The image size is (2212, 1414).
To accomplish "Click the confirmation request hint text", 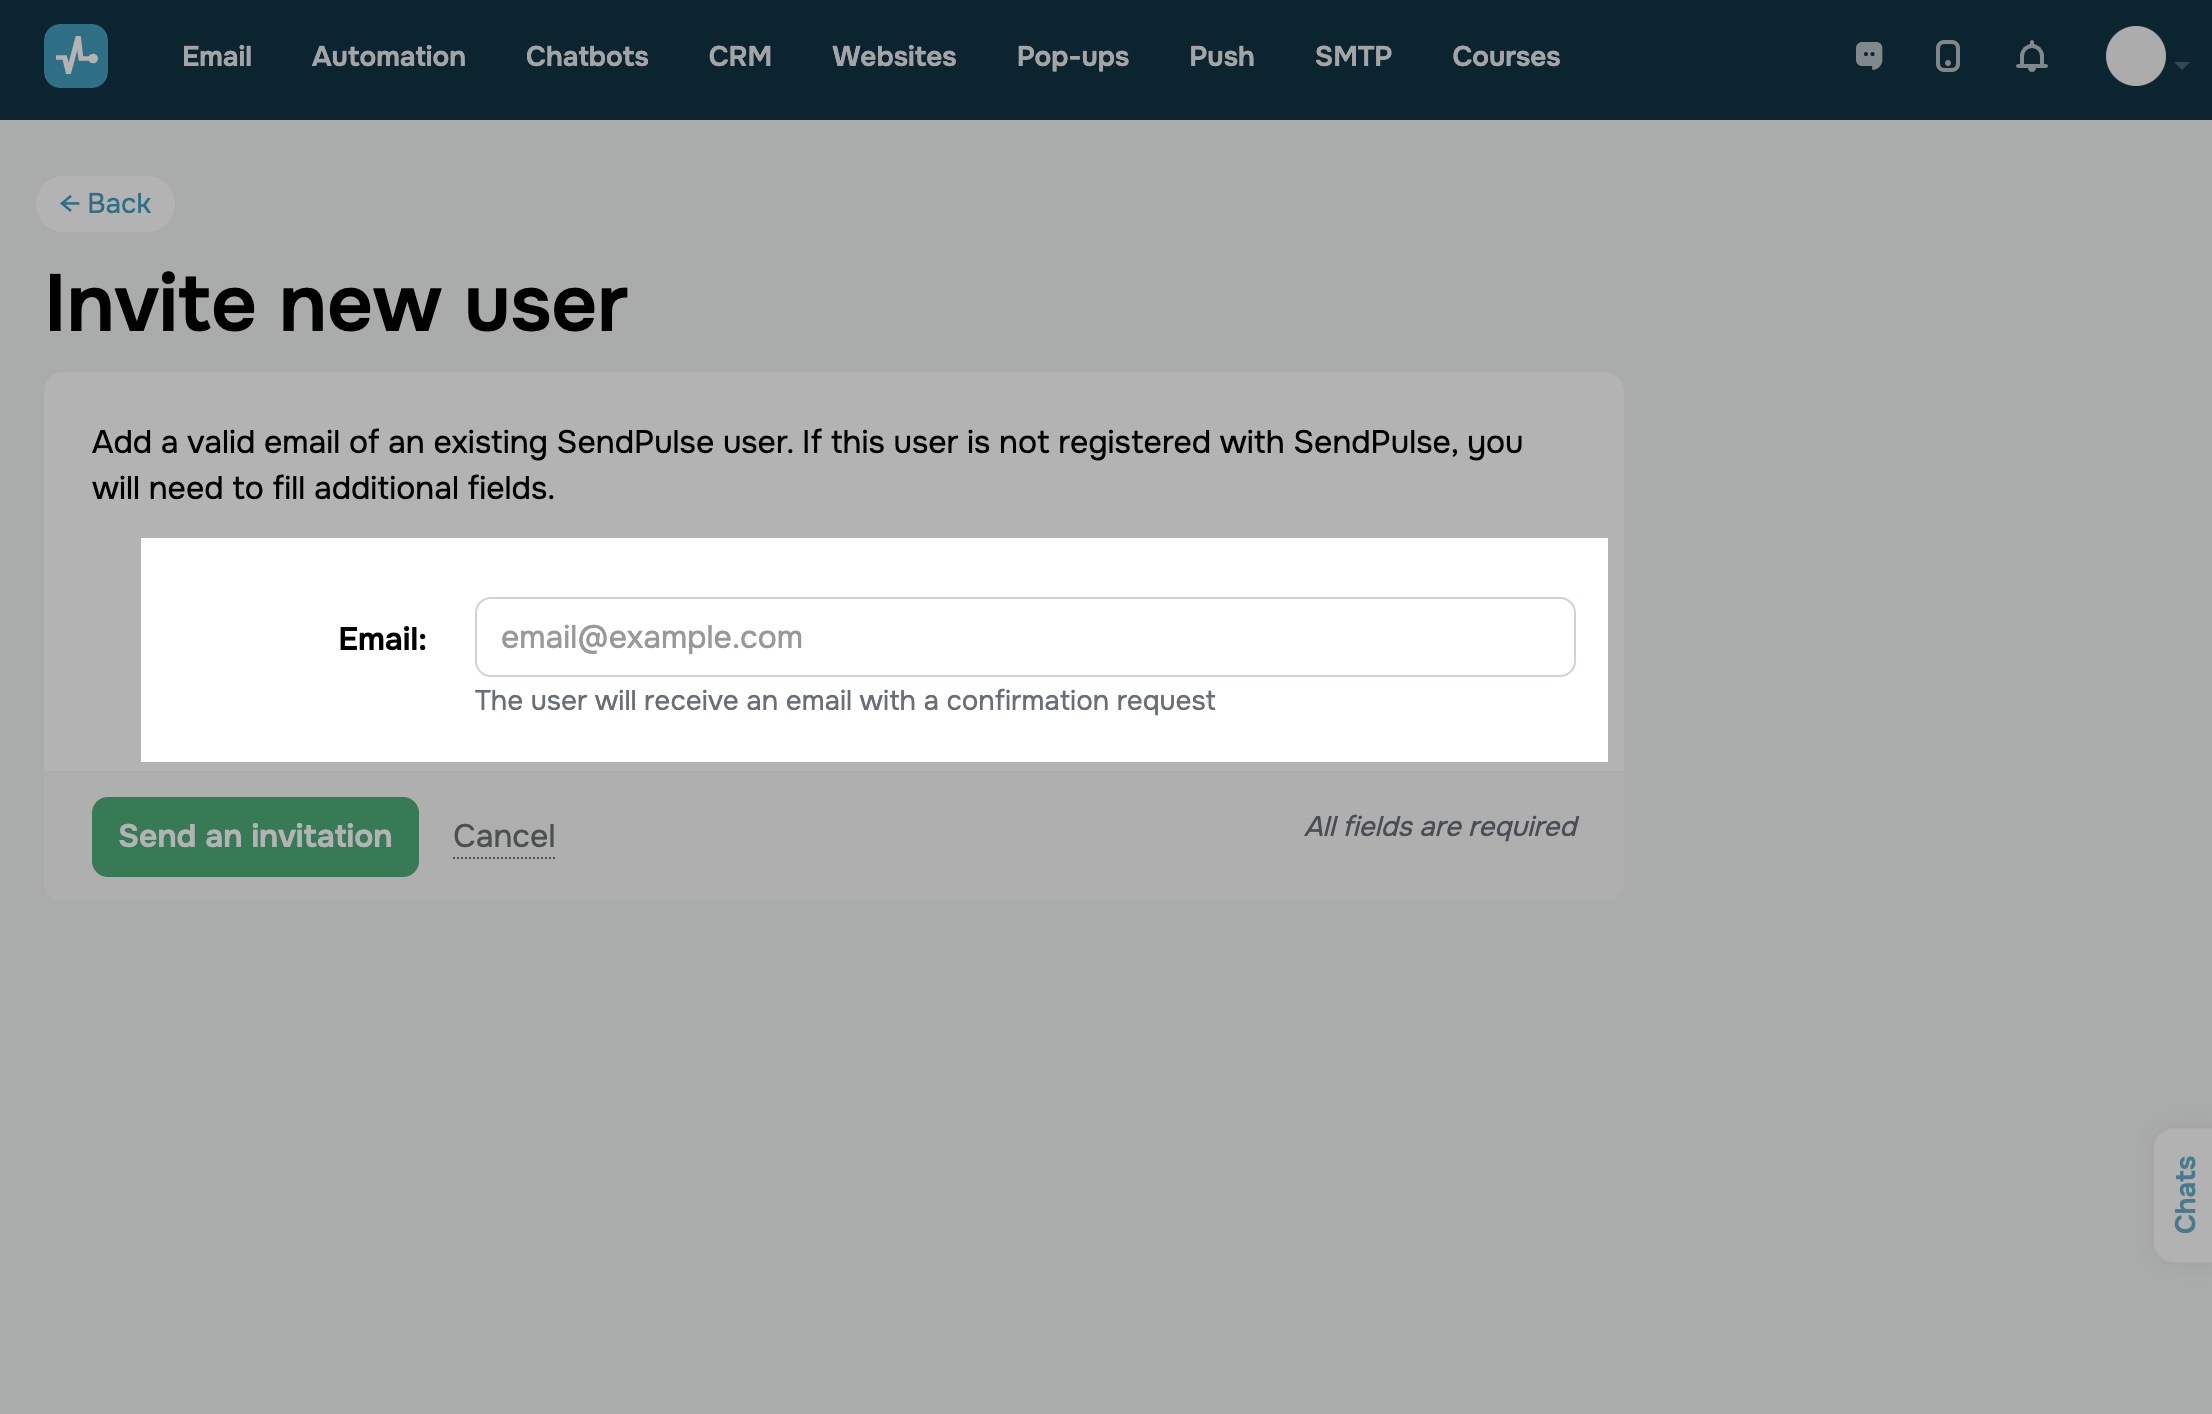I will pos(844,701).
